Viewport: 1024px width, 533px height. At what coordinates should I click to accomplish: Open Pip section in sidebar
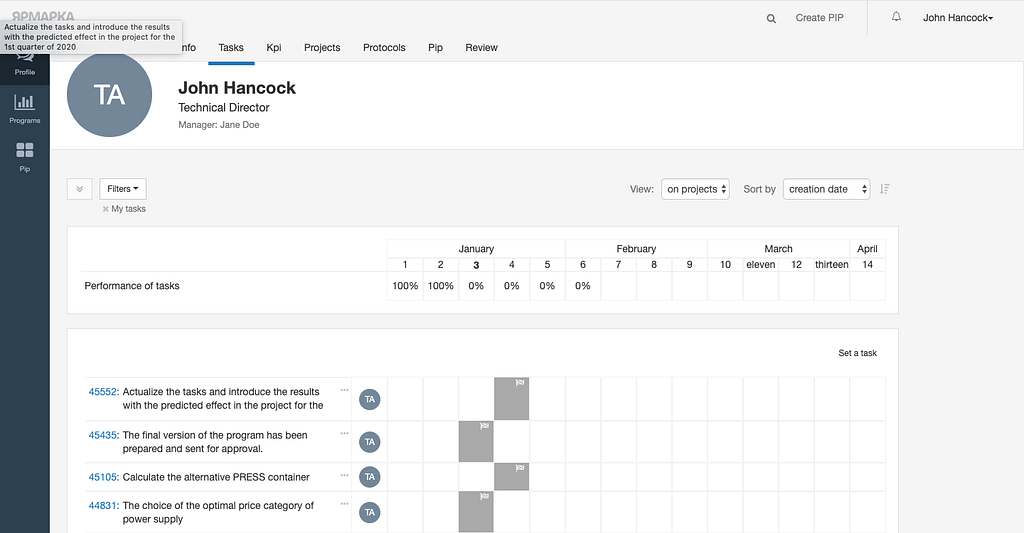click(x=24, y=157)
